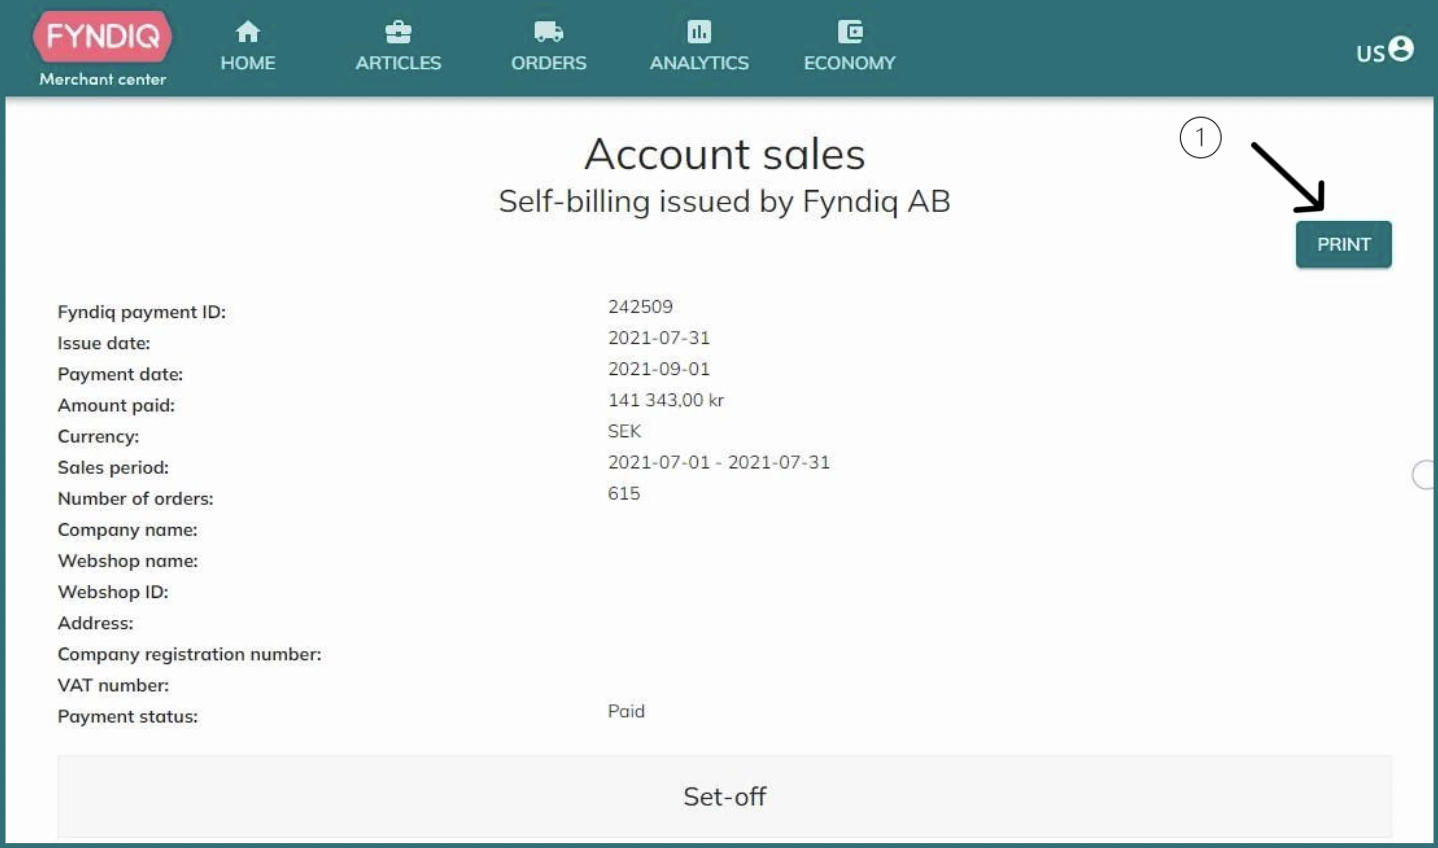
Task: Select issue date value 2021-07-31
Action: click(x=658, y=337)
